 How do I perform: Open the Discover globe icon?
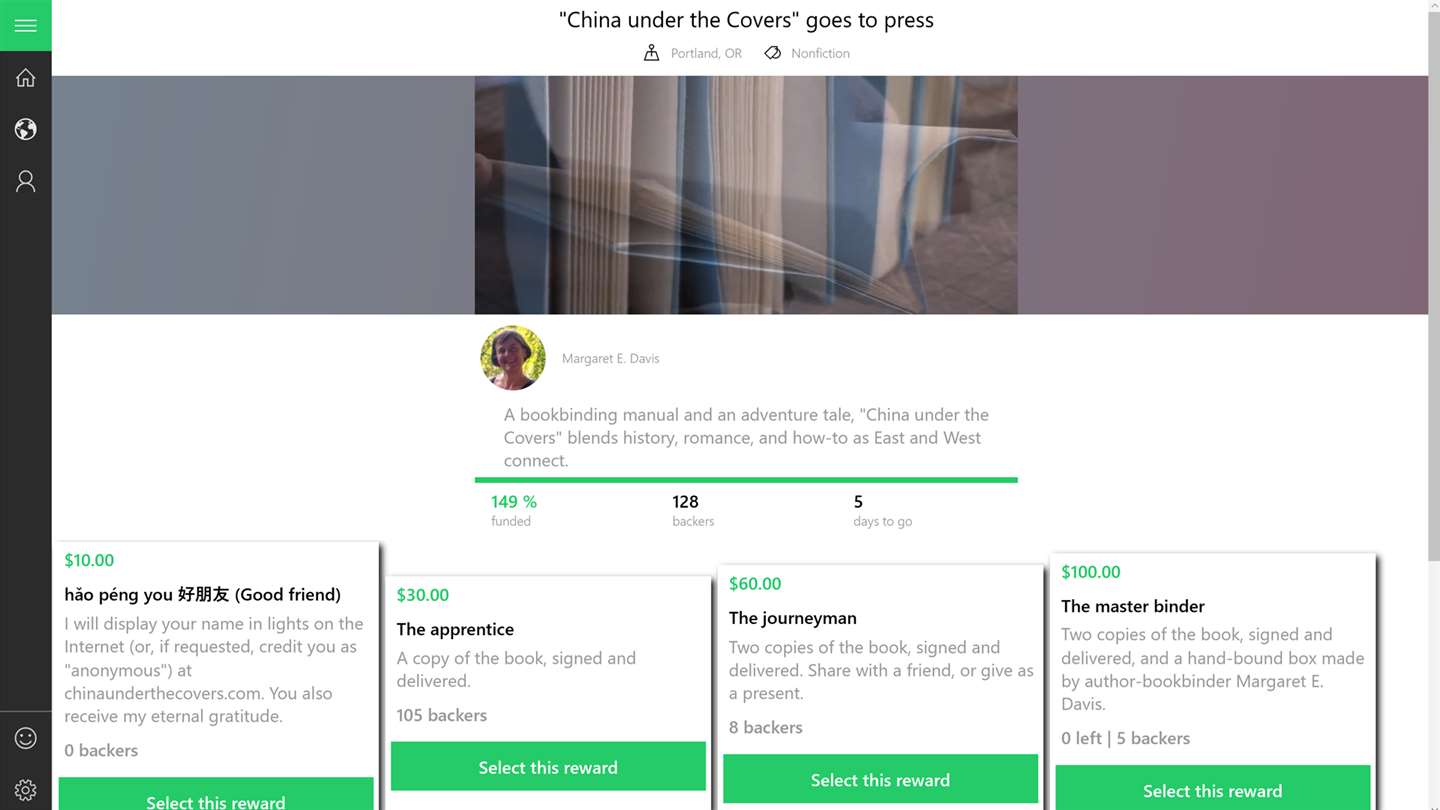(x=26, y=129)
